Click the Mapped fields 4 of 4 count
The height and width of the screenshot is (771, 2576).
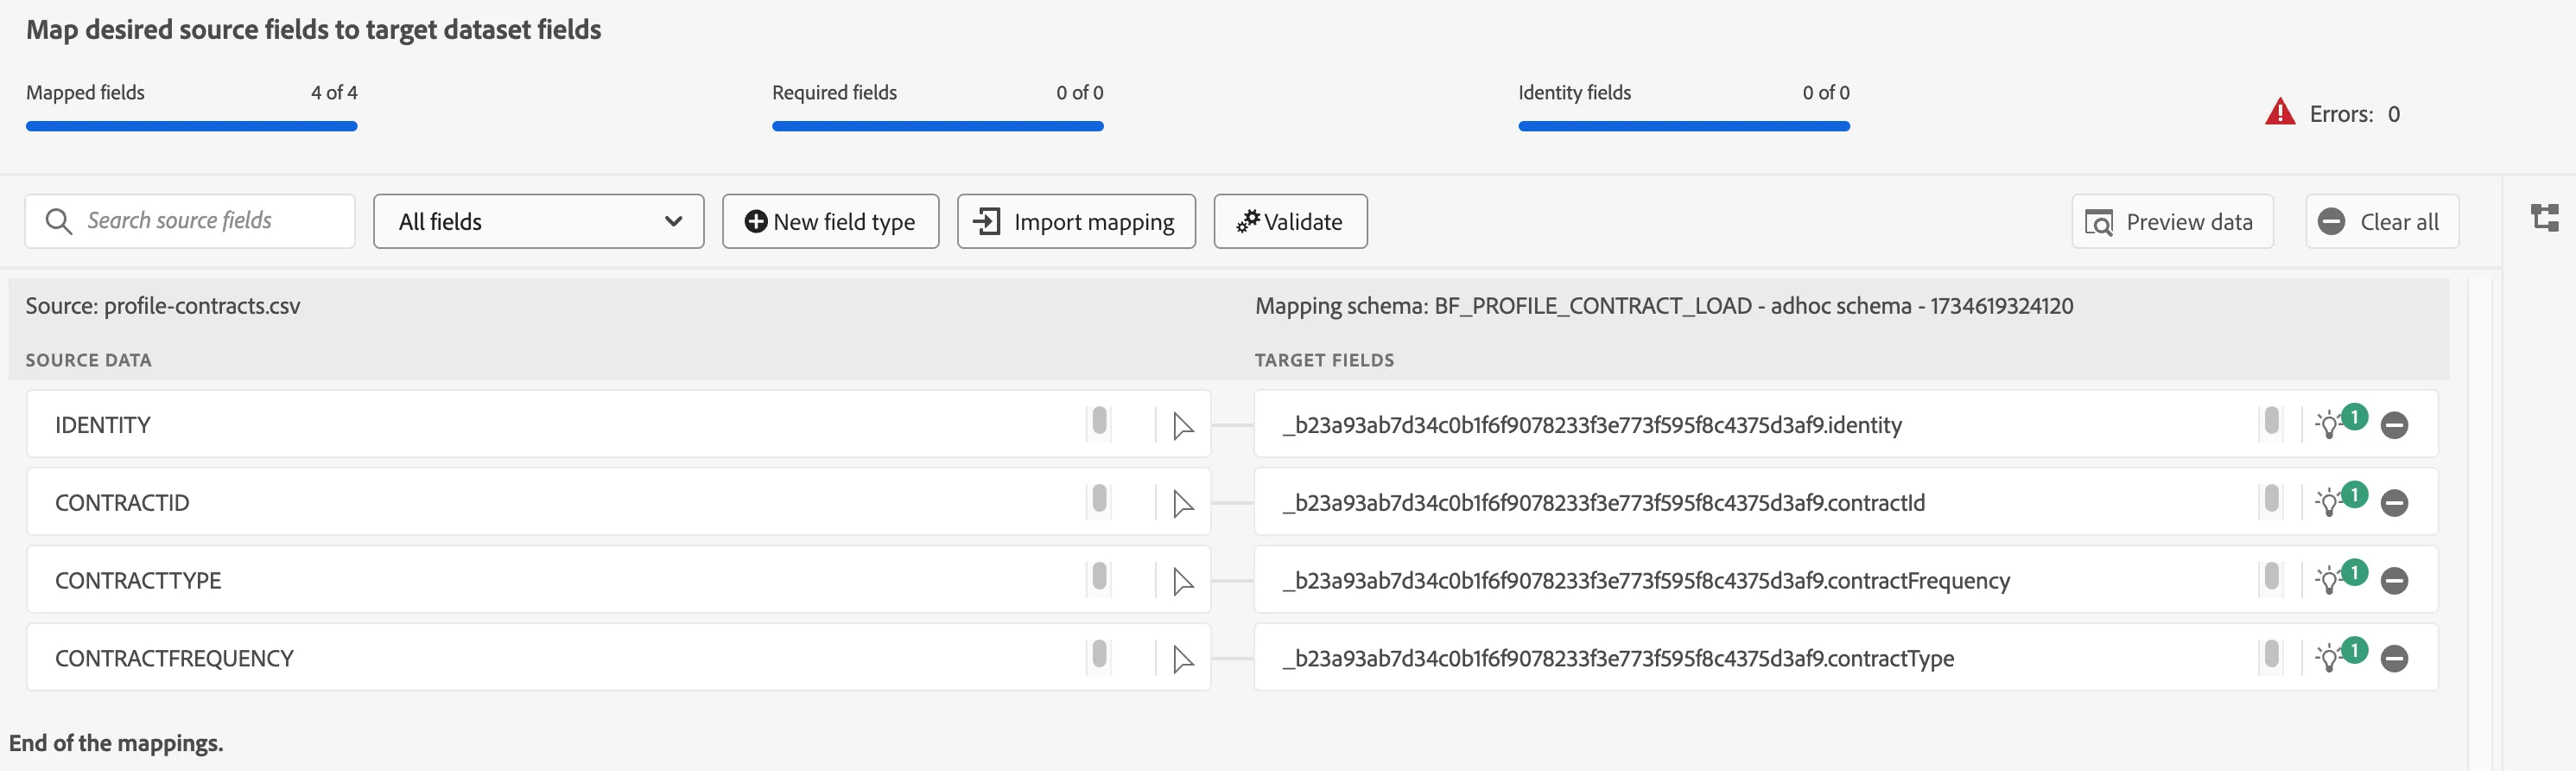(334, 93)
